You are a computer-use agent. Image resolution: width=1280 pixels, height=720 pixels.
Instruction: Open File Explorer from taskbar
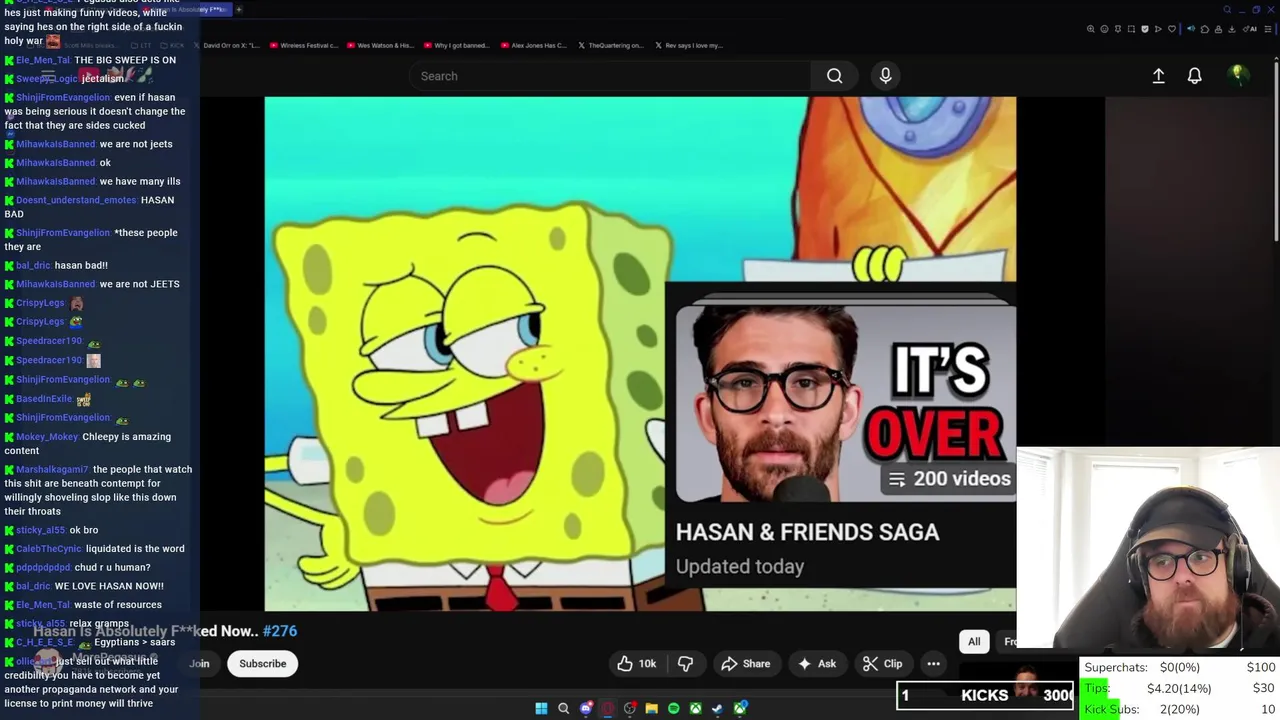(651, 708)
